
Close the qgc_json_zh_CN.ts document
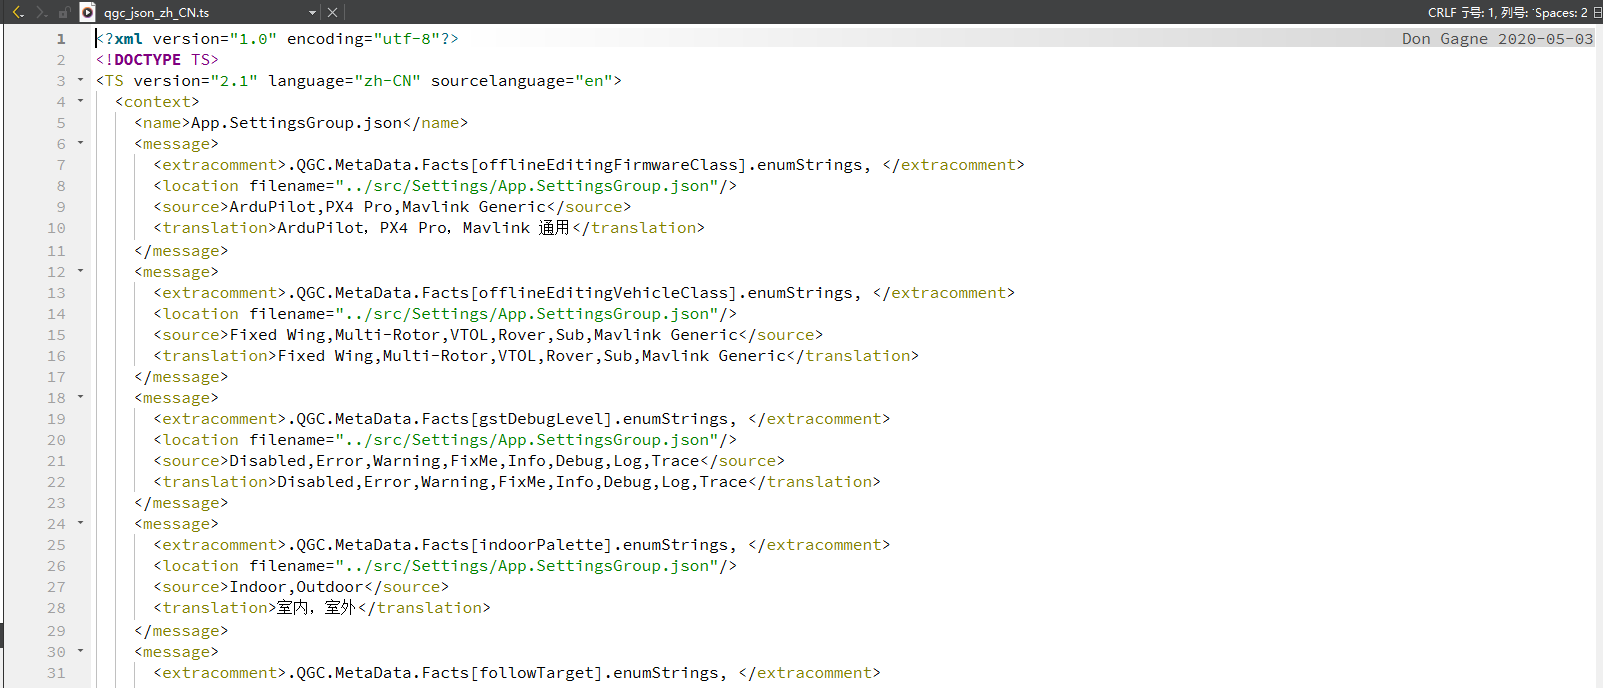coord(333,13)
